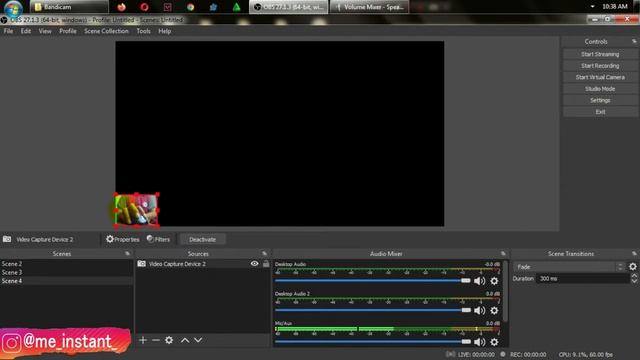Adjust Desktop Audio volume slider

pyautogui.click(x=373, y=280)
